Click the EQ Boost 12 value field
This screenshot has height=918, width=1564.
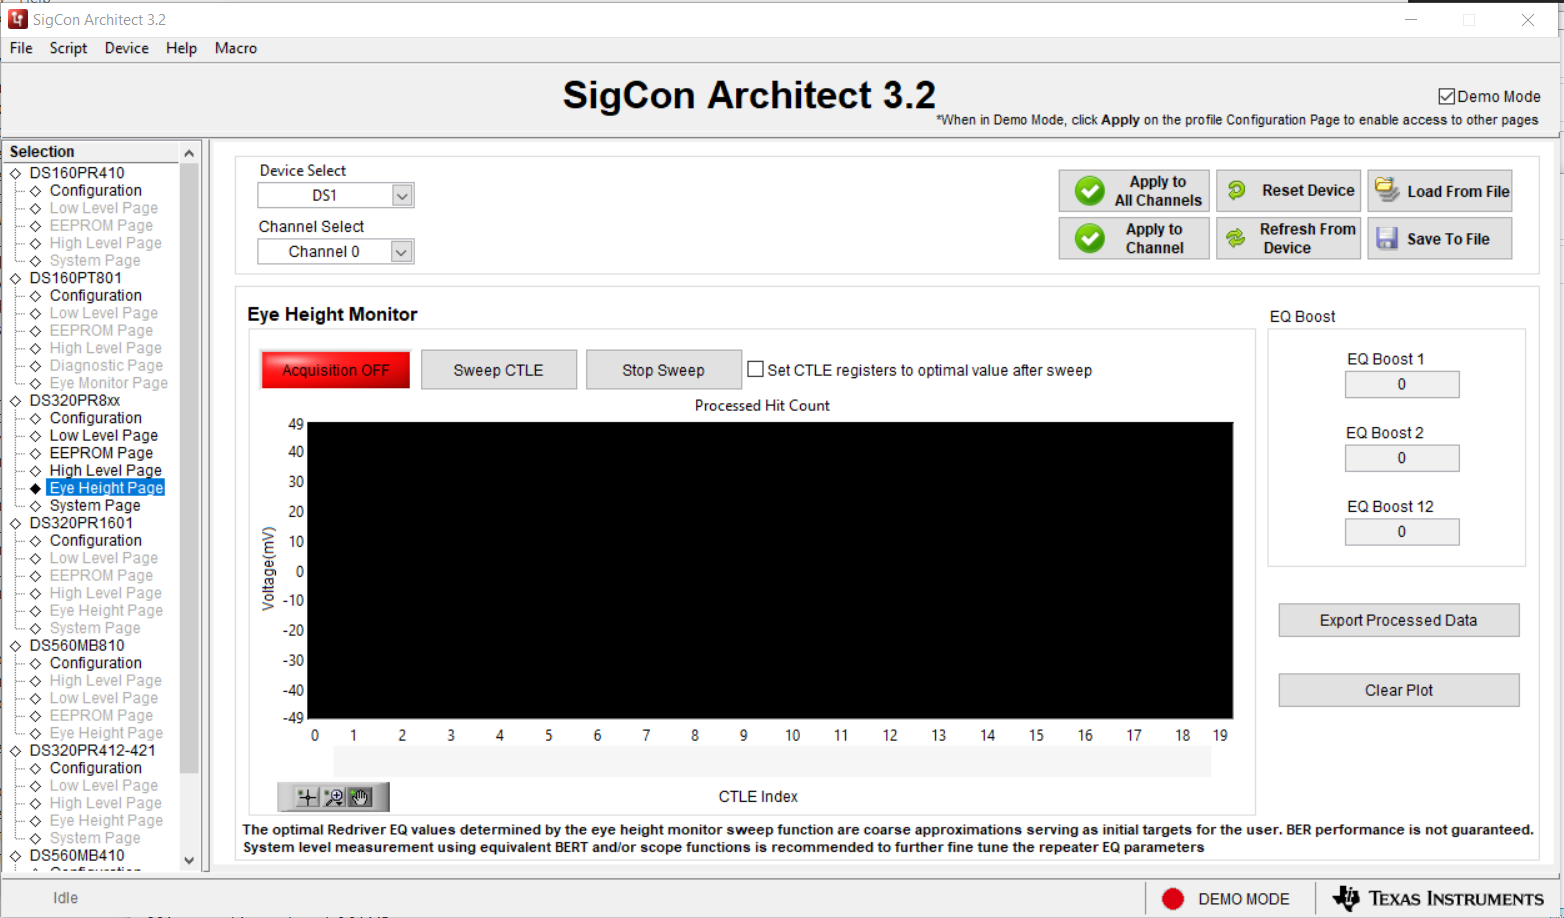[1402, 532]
